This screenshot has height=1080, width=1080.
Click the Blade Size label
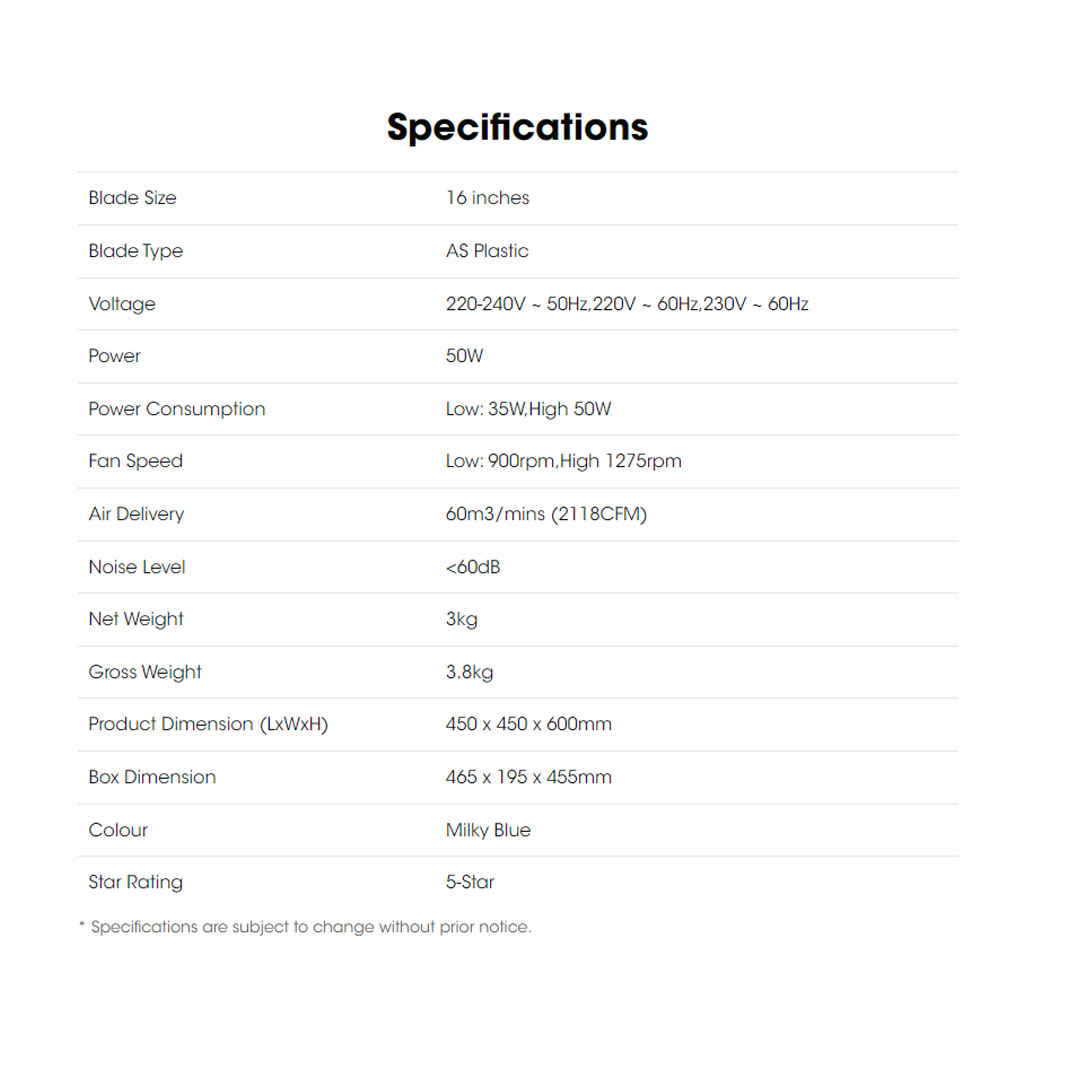pyautogui.click(x=132, y=198)
